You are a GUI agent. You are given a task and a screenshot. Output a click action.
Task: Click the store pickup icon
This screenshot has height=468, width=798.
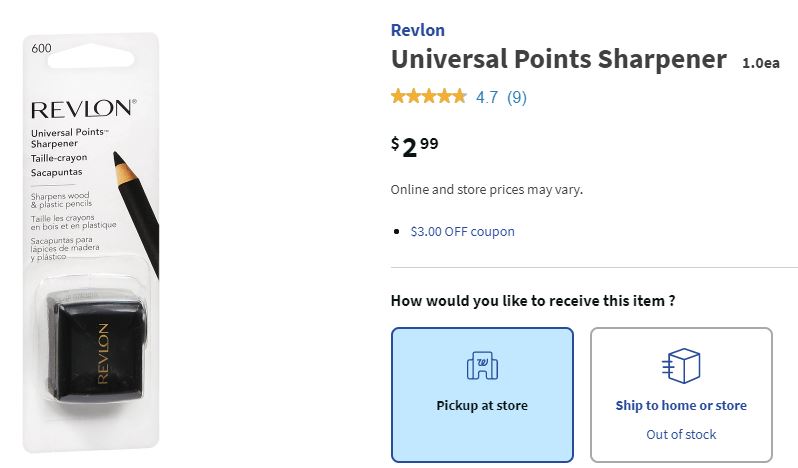point(482,366)
